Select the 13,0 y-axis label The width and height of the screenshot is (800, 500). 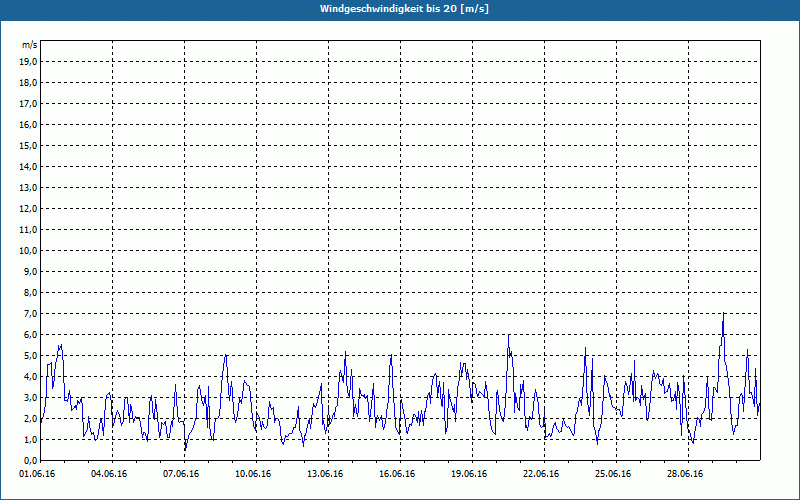pyautogui.click(x=29, y=187)
